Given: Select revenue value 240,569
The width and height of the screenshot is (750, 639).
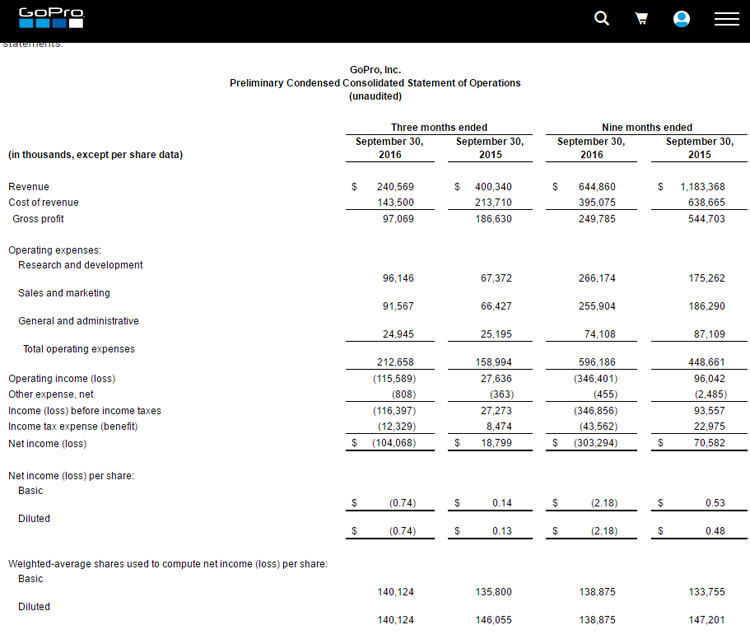Looking at the screenshot, I should [395, 187].
